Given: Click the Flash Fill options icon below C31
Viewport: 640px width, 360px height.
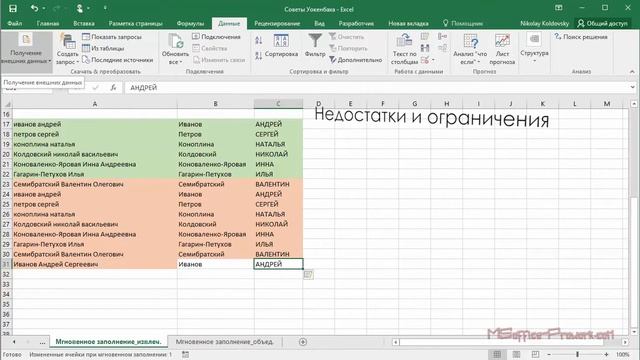Looking at the screenshot, I should [x=309, y=275].
